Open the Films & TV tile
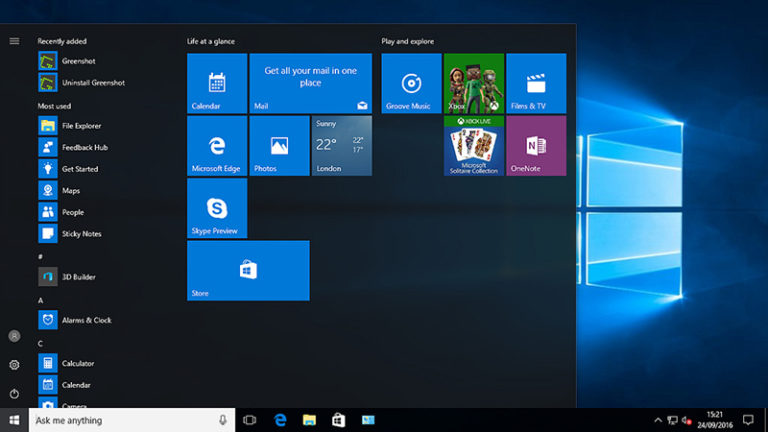The width and height of the screenshot is (768, 432). click(x=536, y=84)
